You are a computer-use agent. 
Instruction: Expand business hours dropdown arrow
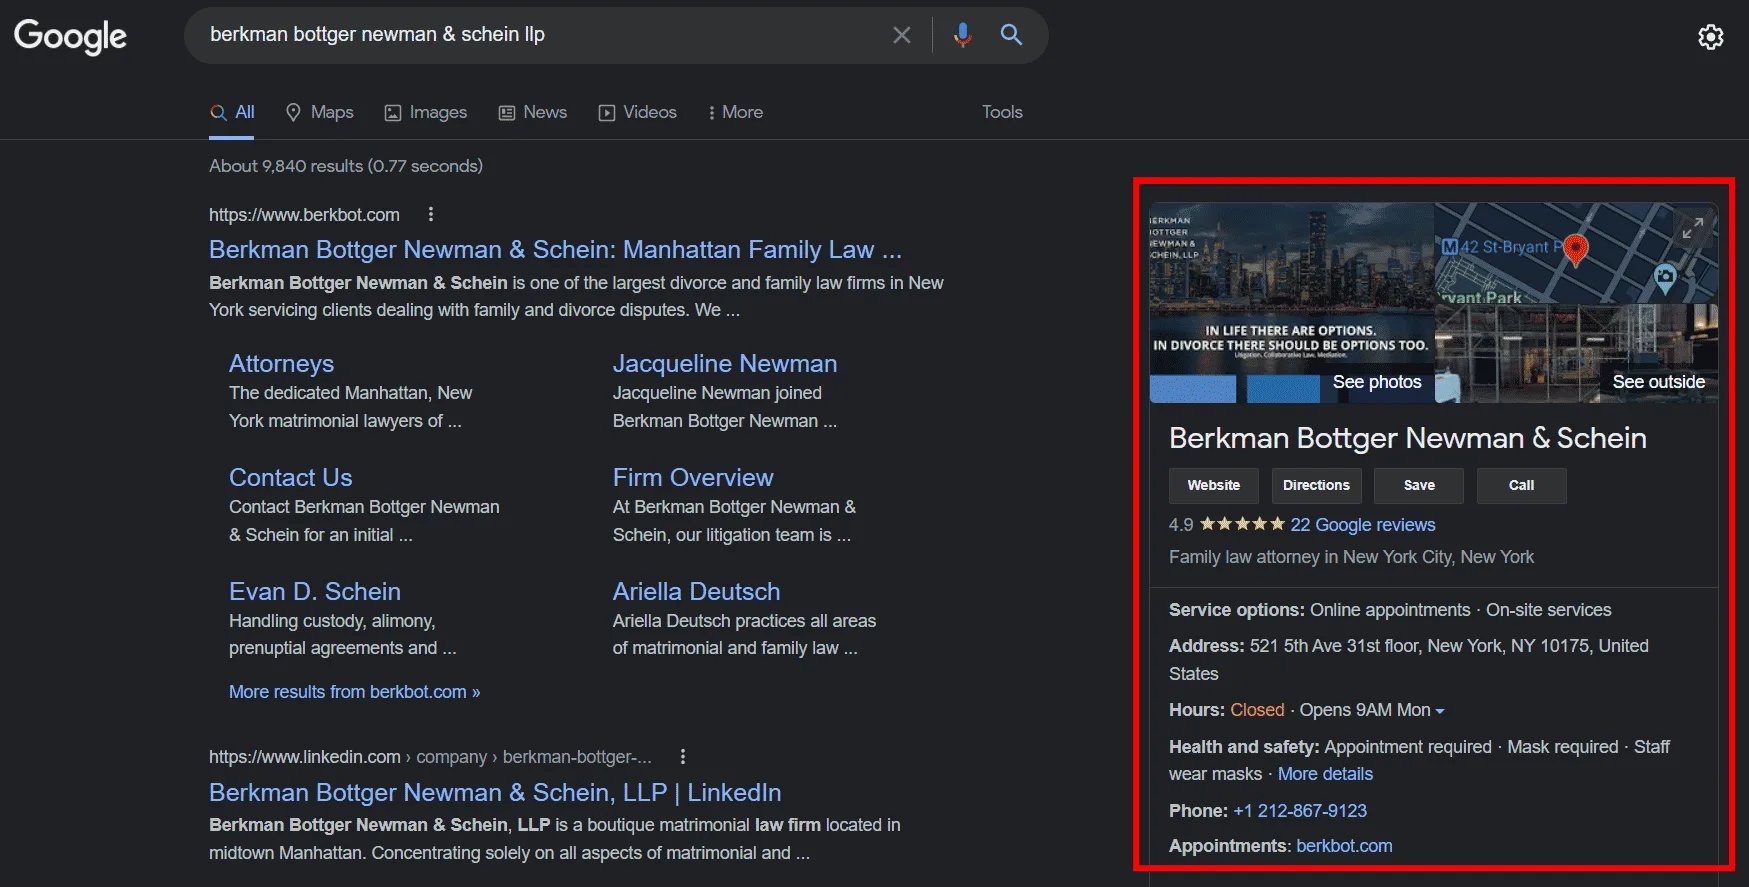1440,711
